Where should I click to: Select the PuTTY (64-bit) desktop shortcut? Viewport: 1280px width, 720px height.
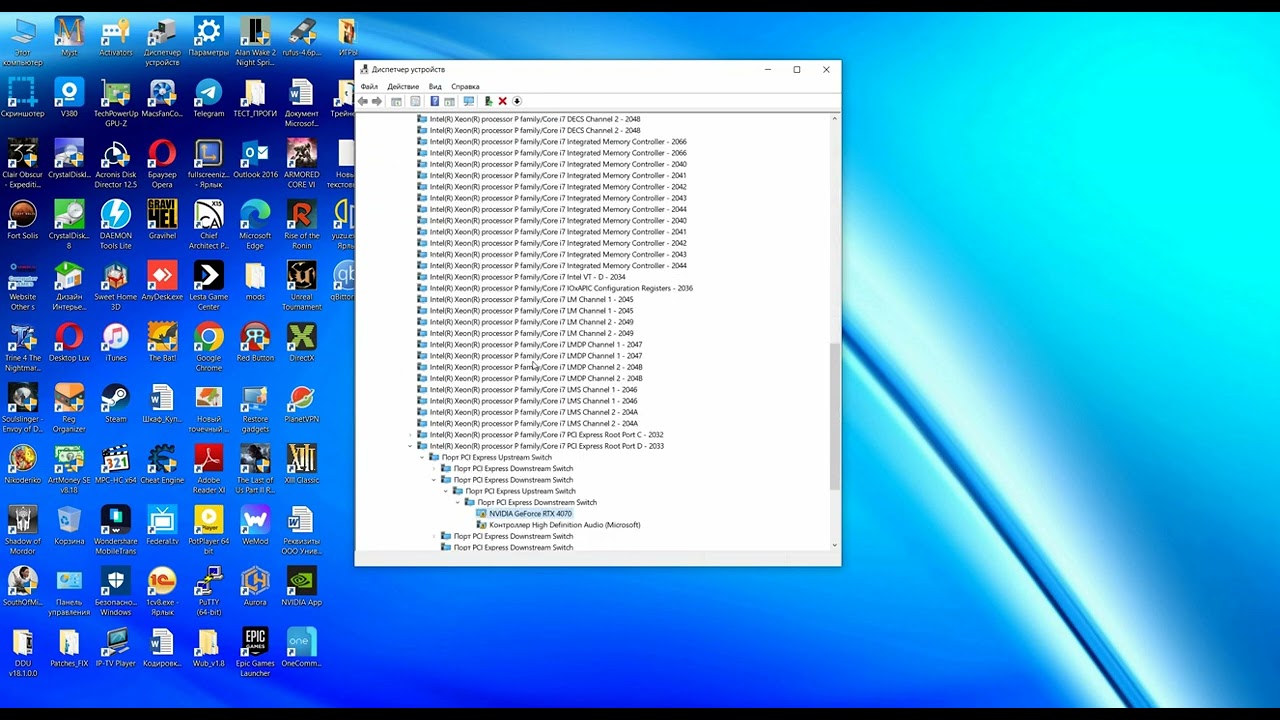[x=208, y=591]
